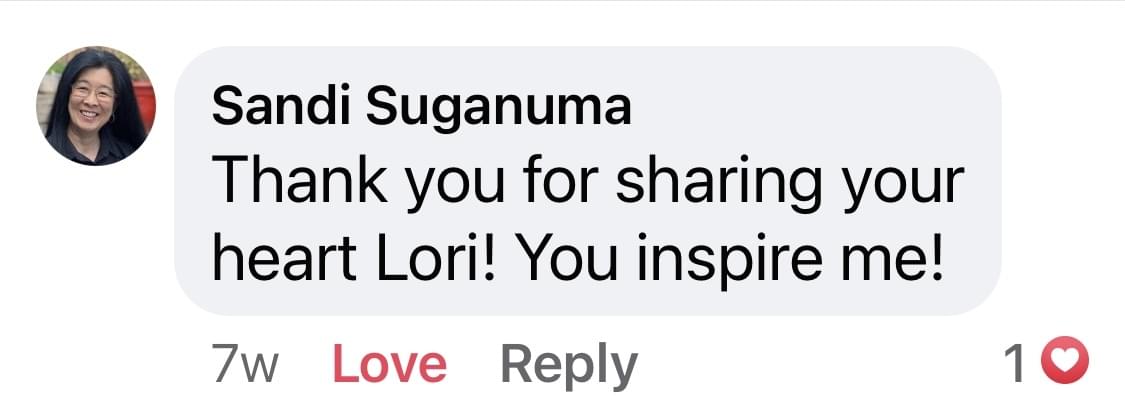Click "Thank you for sharing your" line
This screenshot has height=414, width=1125.
[589, 184]
